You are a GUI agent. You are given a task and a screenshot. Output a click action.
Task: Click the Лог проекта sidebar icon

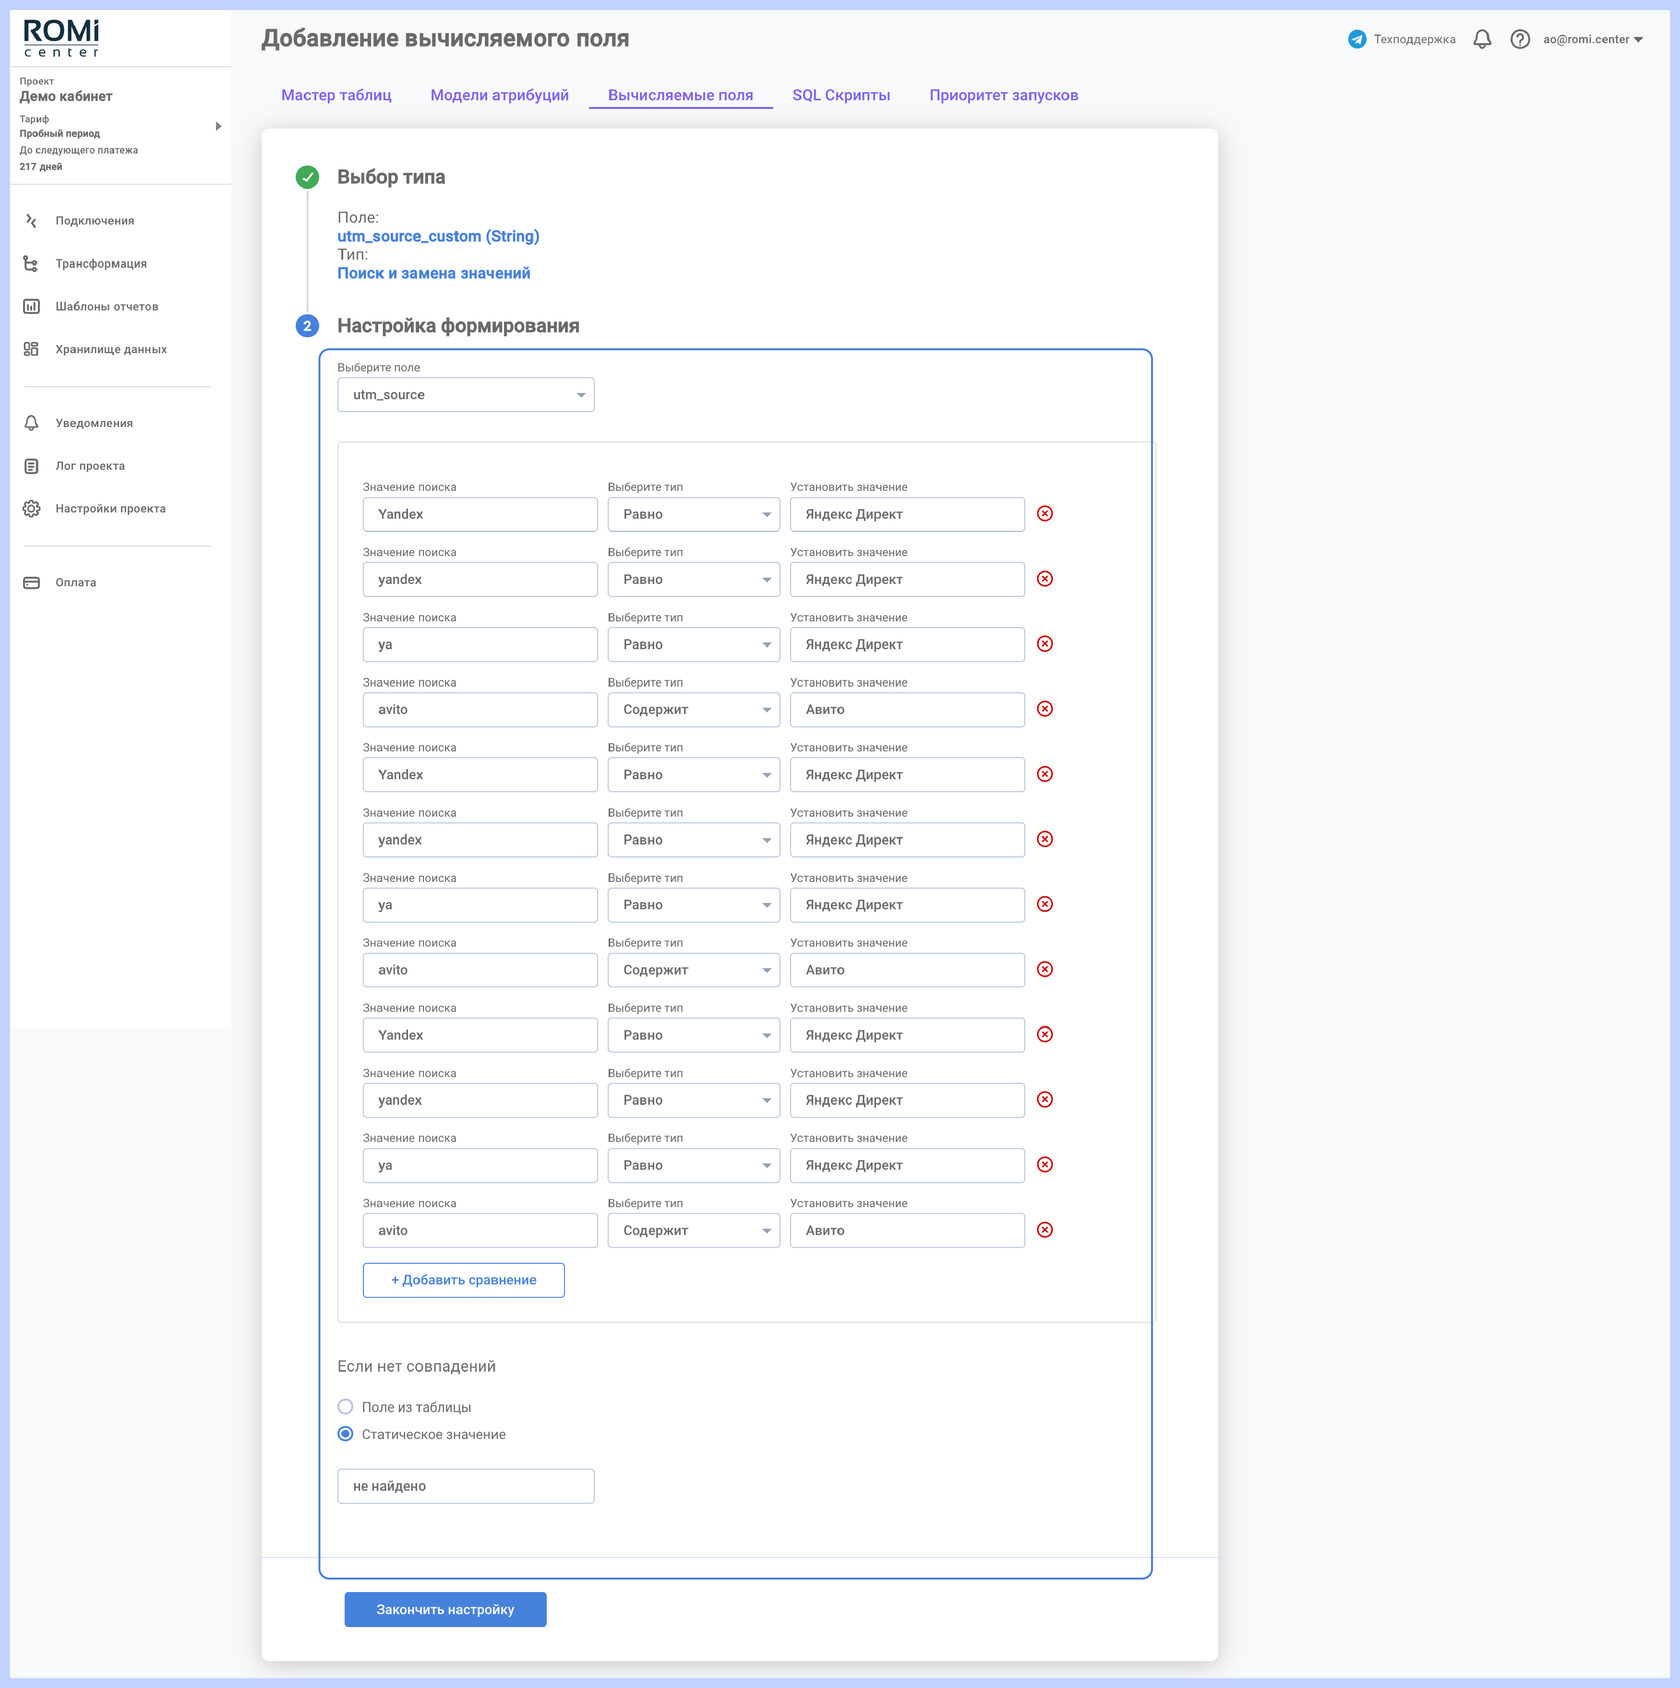click(x=31, y=466)
